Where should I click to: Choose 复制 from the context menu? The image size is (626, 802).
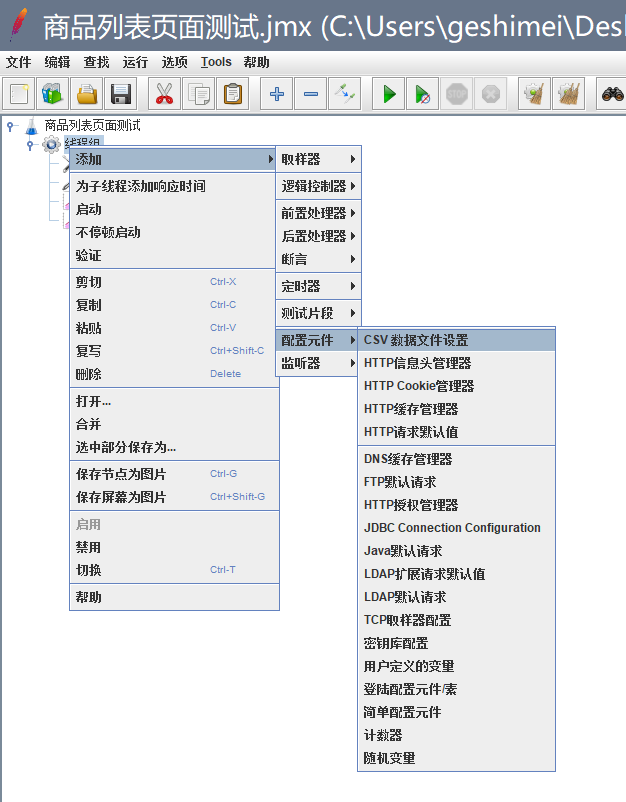(173, 305)
